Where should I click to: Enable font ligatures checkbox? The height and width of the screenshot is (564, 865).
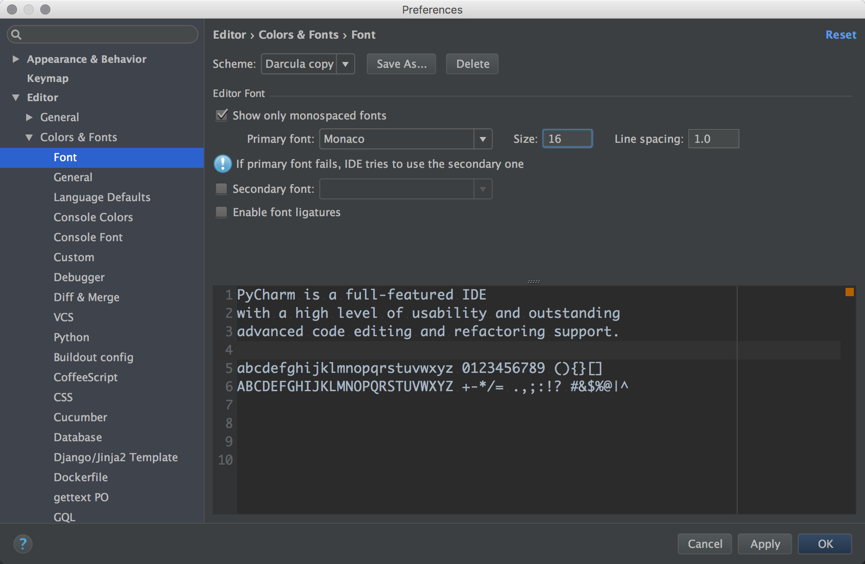click(x=221, y=212)
